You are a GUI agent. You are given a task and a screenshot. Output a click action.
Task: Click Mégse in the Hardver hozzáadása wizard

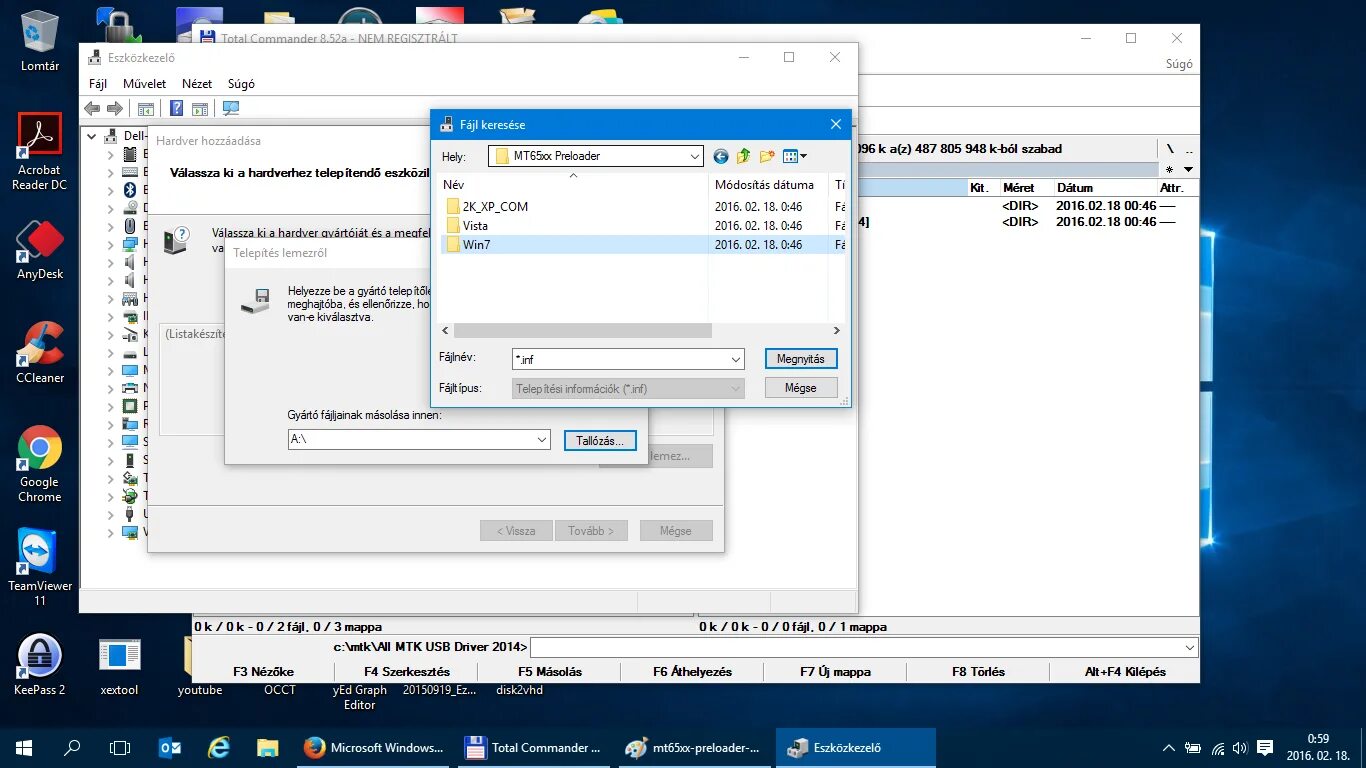click(676, 531)
